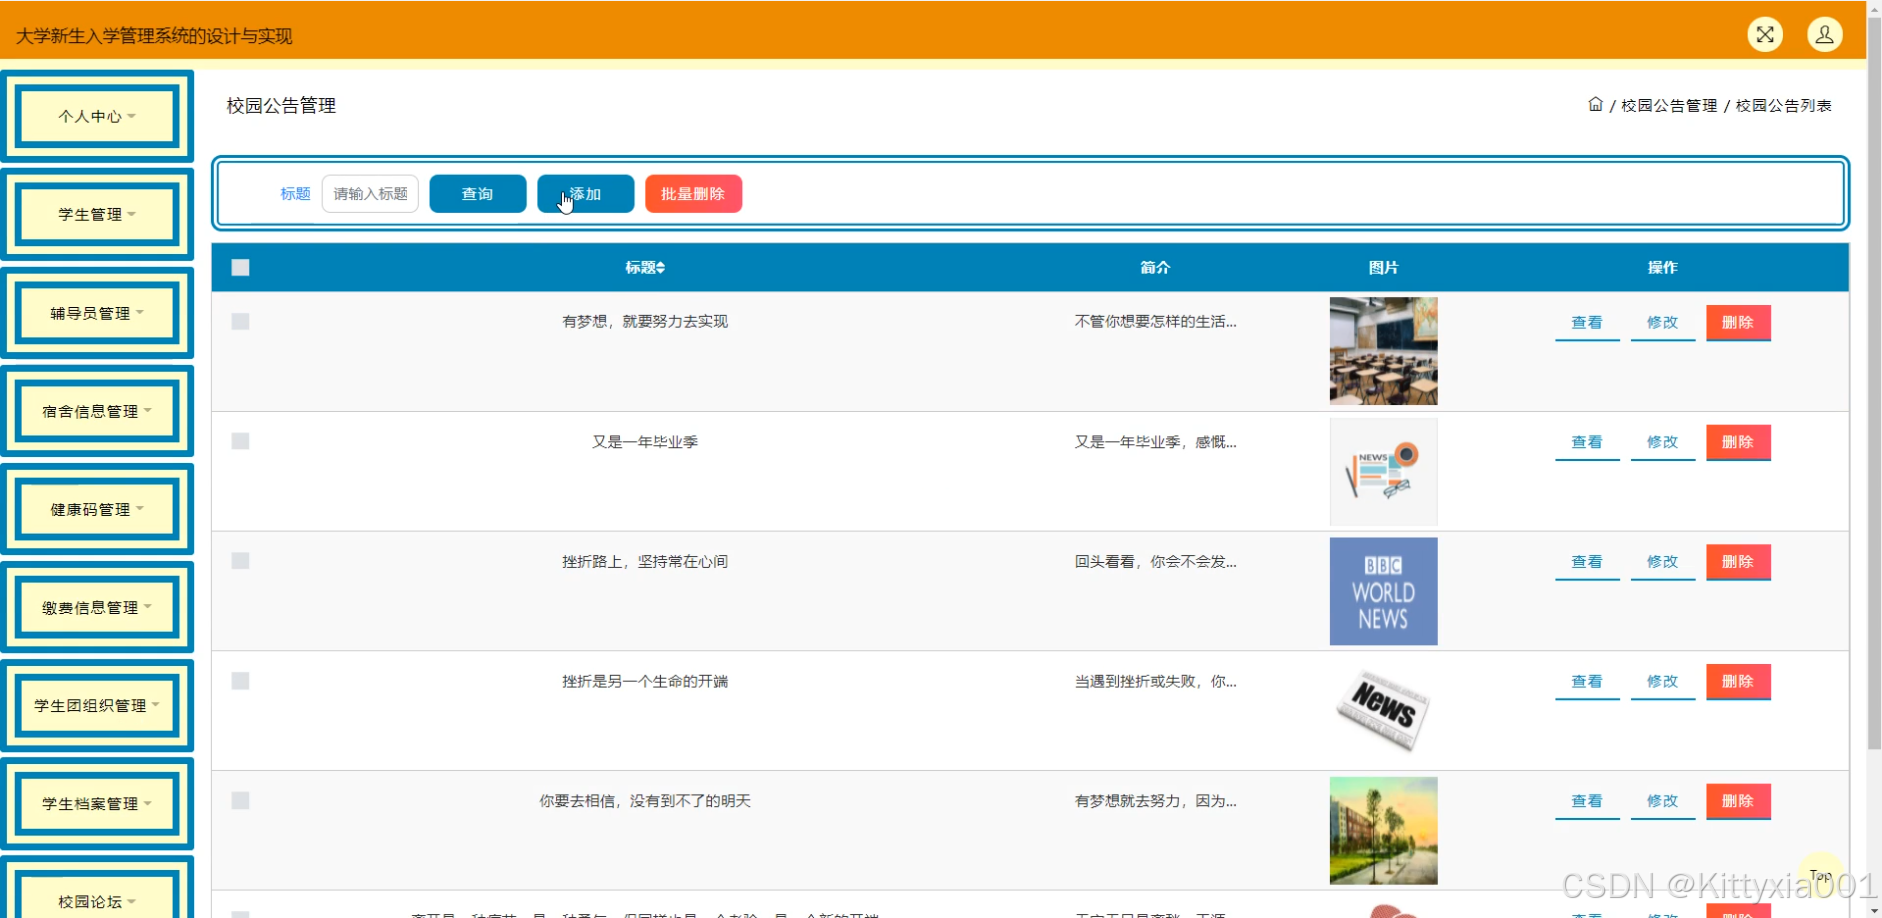
Task: Expand the 个人中心 sidebar menu
Action: pos(97,116)
